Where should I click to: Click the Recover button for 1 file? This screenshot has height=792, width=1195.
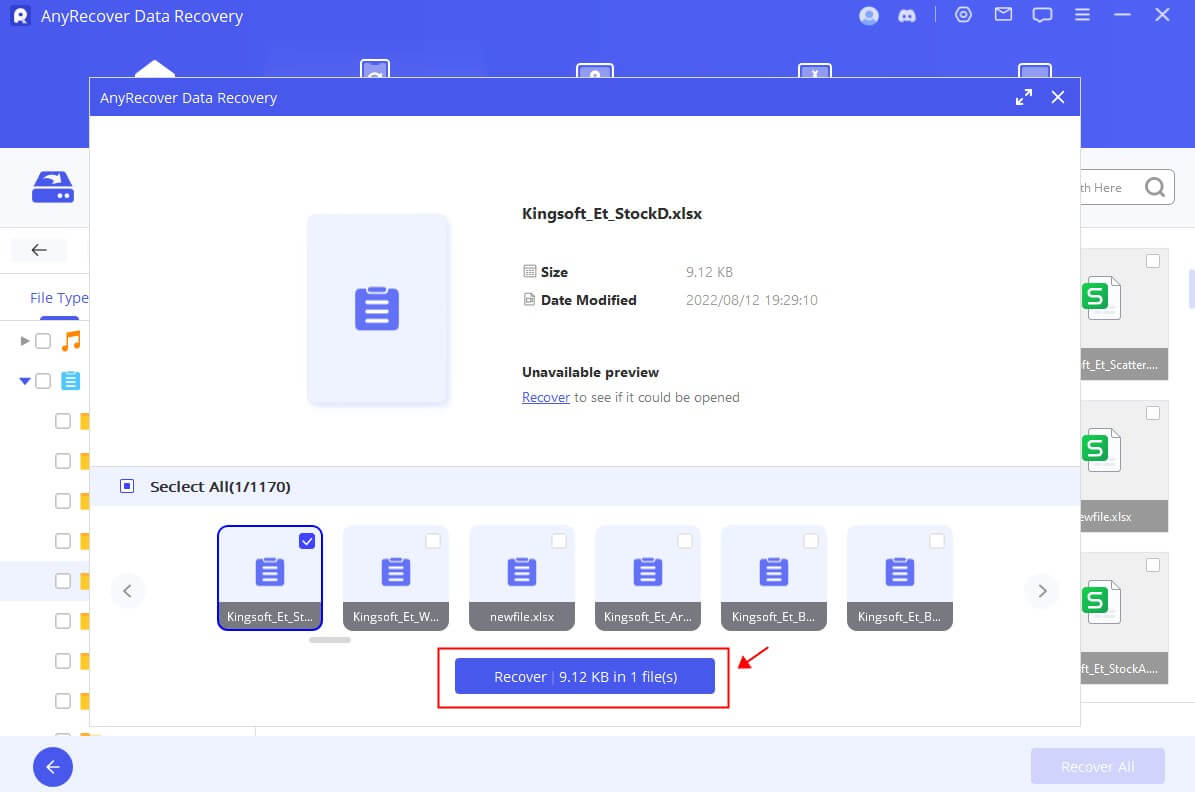click(x=584, y=676)
